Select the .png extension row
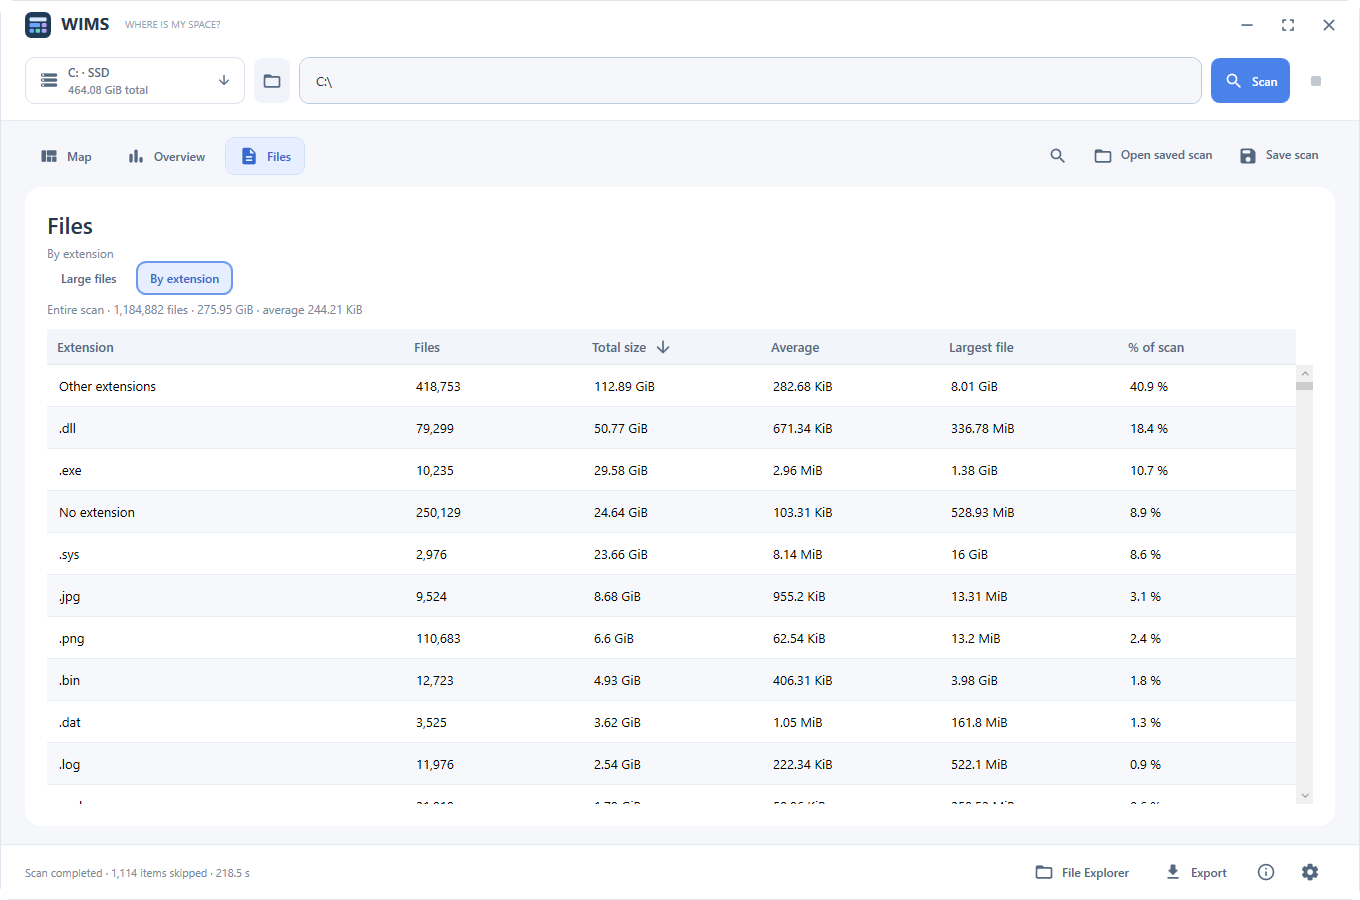The height and width of the screenshot is (900, 1360). (671, 638)
